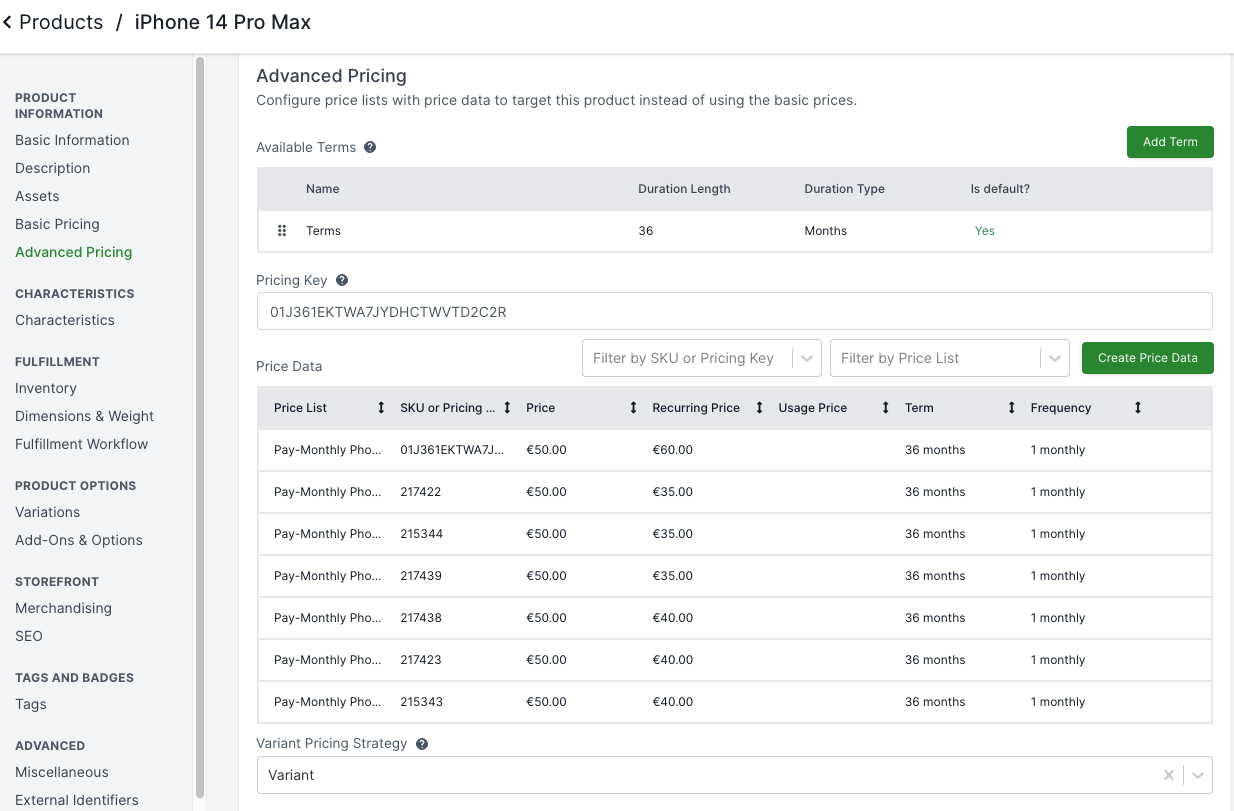1234x811 pixels.
Task: Open the Available Terms help icon
Action: 370,147
